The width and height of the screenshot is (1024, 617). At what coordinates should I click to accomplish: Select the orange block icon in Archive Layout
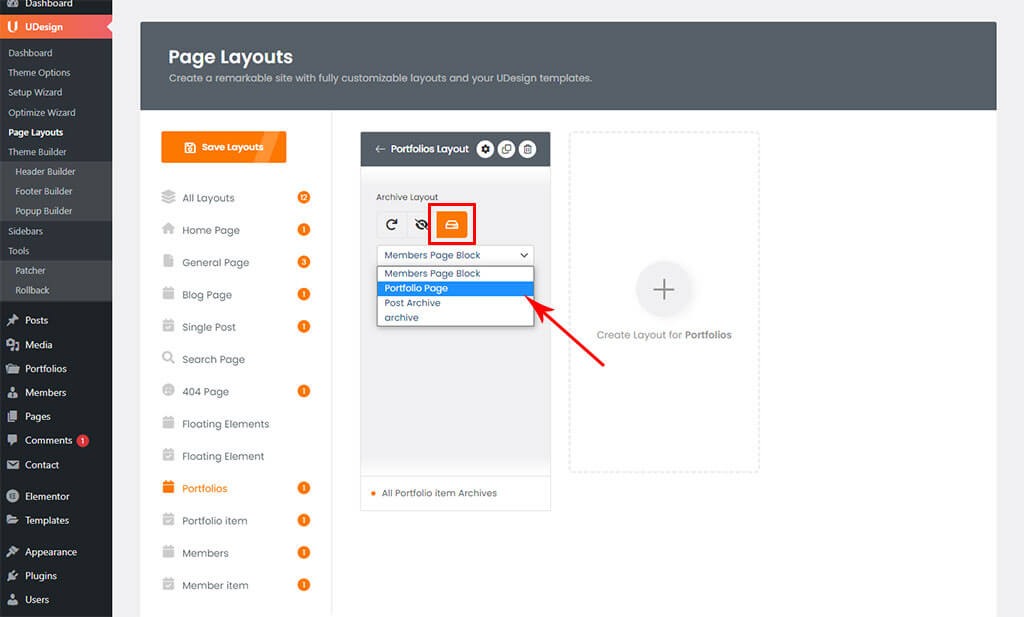452,225
